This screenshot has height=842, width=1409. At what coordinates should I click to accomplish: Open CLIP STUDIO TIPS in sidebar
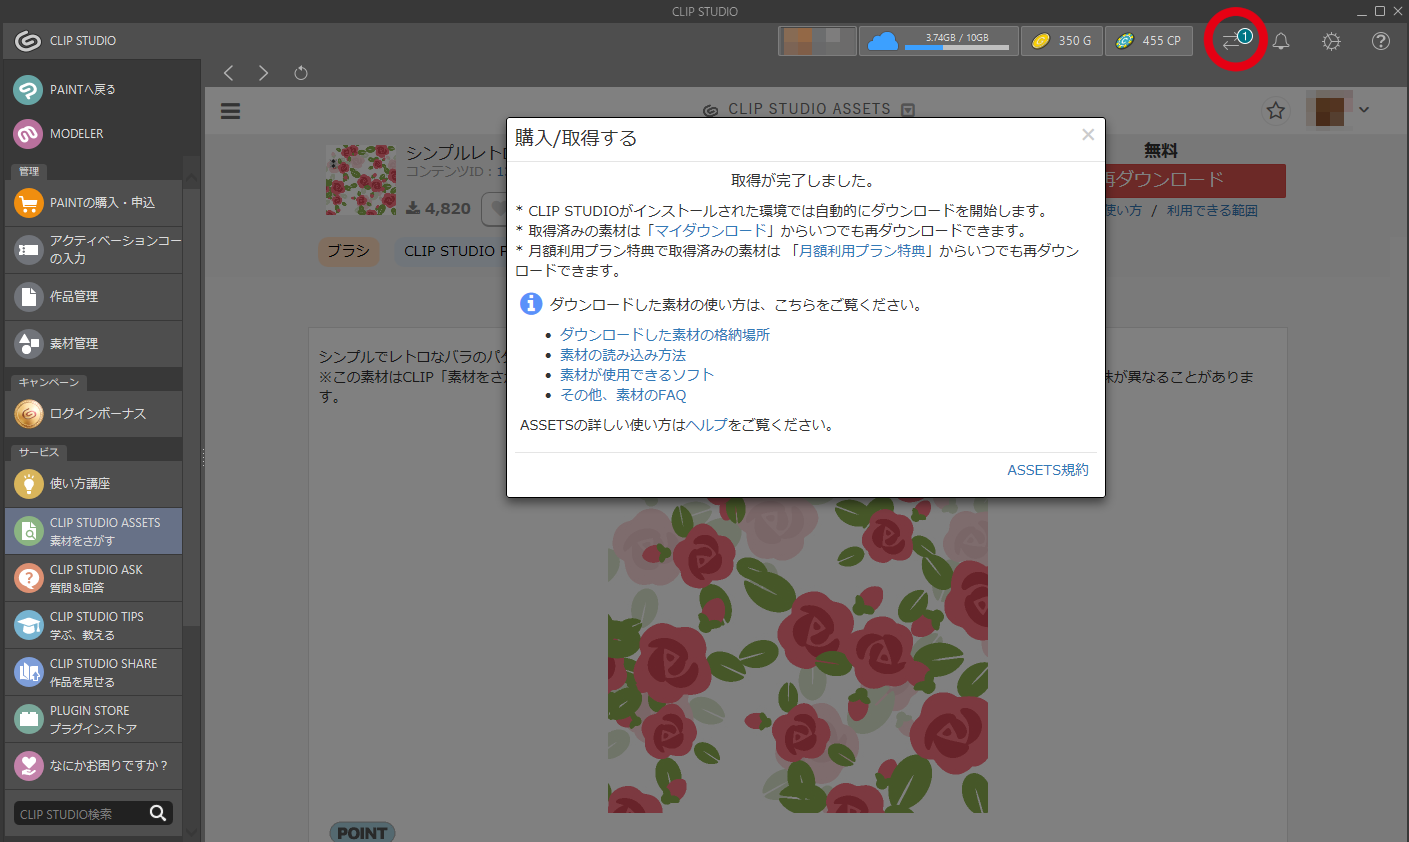coord(94,625)
